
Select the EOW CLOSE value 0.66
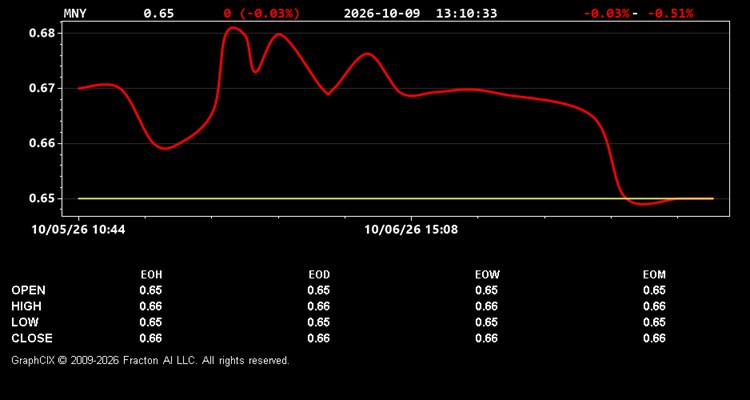point(486,338)
